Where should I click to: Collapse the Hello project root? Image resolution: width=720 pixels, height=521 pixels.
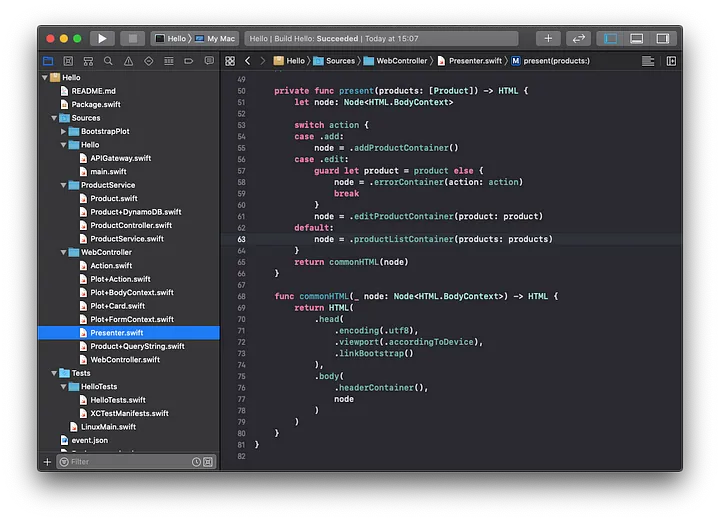tap(45, 78)
